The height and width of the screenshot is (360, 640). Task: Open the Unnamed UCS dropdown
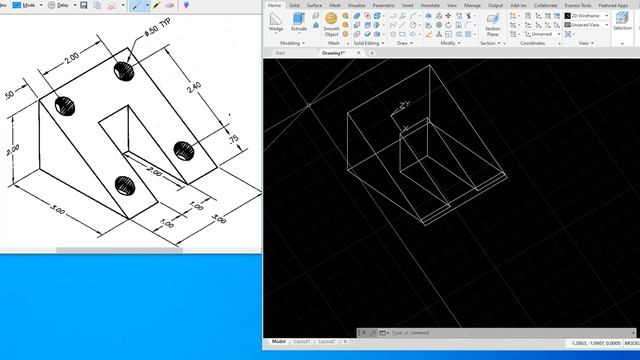[x=559, y=34]
